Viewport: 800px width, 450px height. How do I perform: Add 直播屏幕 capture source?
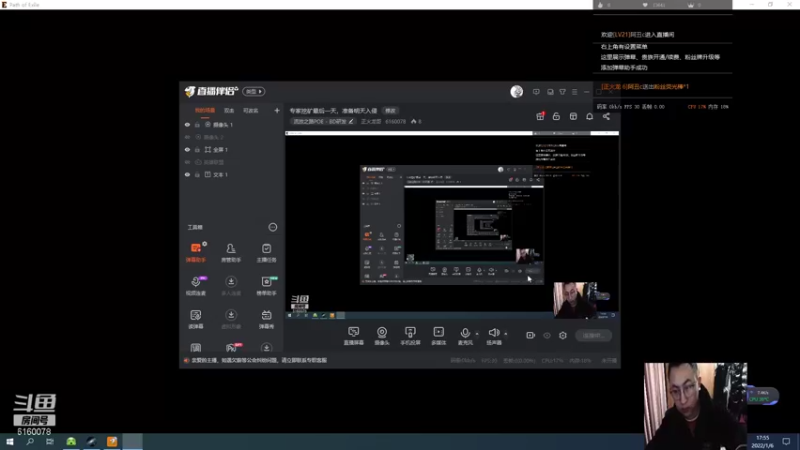[354, 336]
